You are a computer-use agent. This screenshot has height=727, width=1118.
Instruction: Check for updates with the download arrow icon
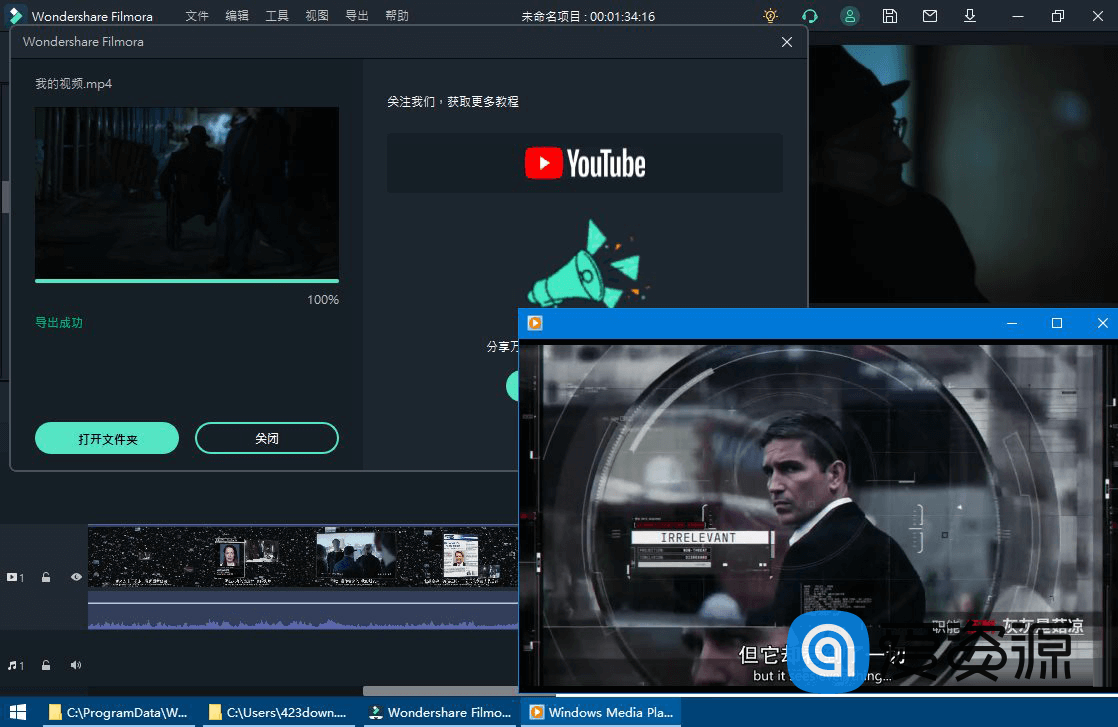(x=969, y=16)
